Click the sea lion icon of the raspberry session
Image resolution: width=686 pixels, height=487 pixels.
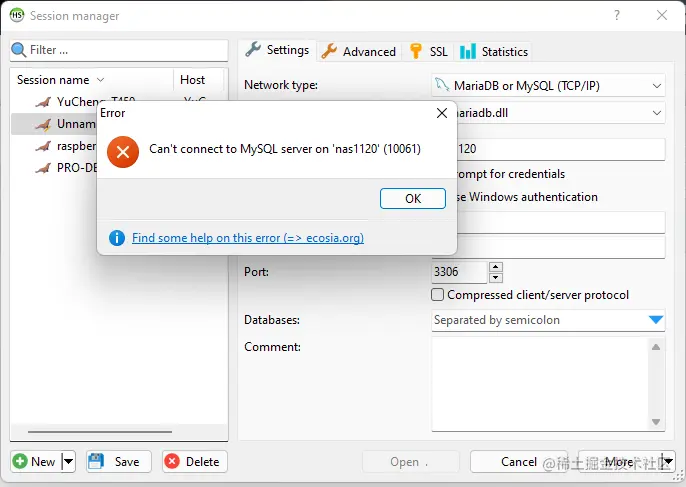(43, 146)
